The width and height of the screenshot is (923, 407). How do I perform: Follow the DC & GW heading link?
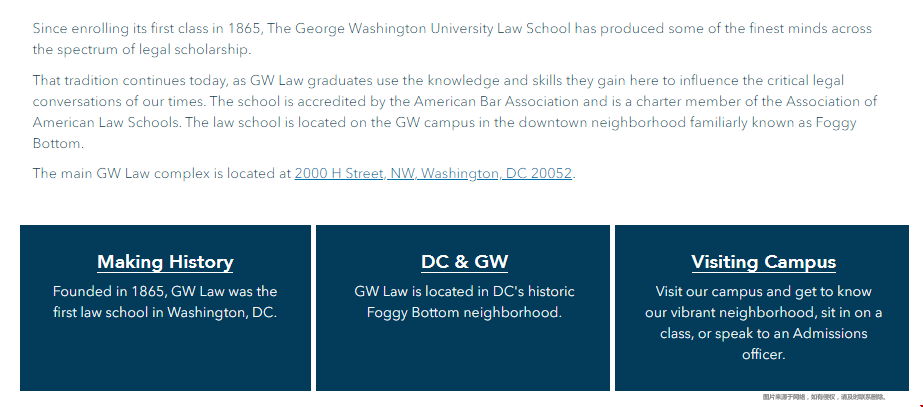click(464, 262)
